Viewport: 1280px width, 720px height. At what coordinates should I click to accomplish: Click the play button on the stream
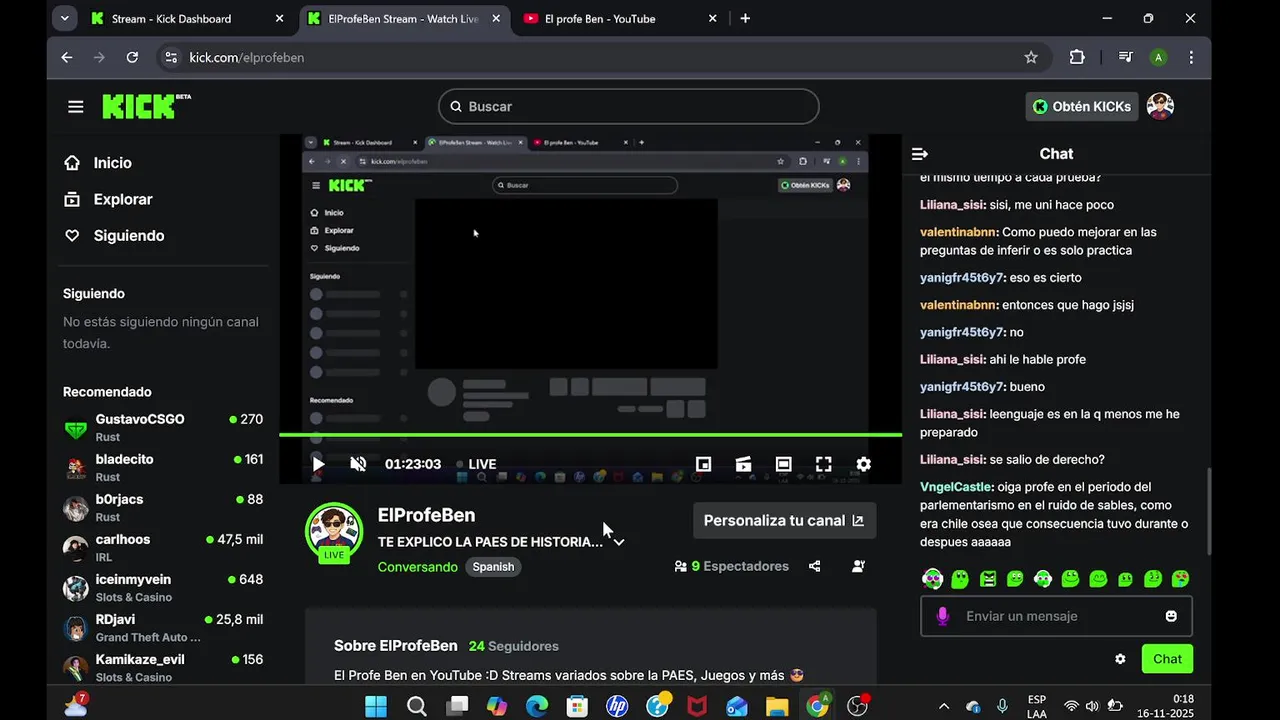(x=318, y=464)
